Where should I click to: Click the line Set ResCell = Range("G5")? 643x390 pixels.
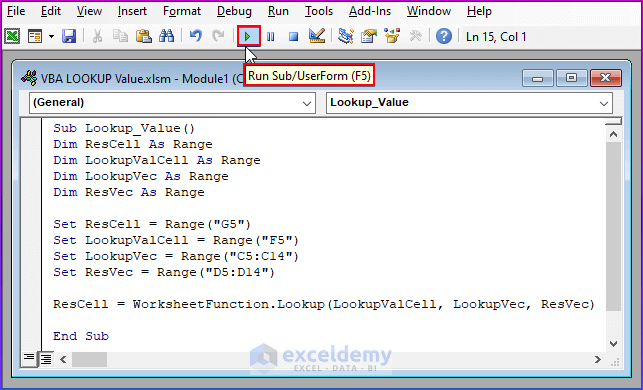[x=152, y=224]
